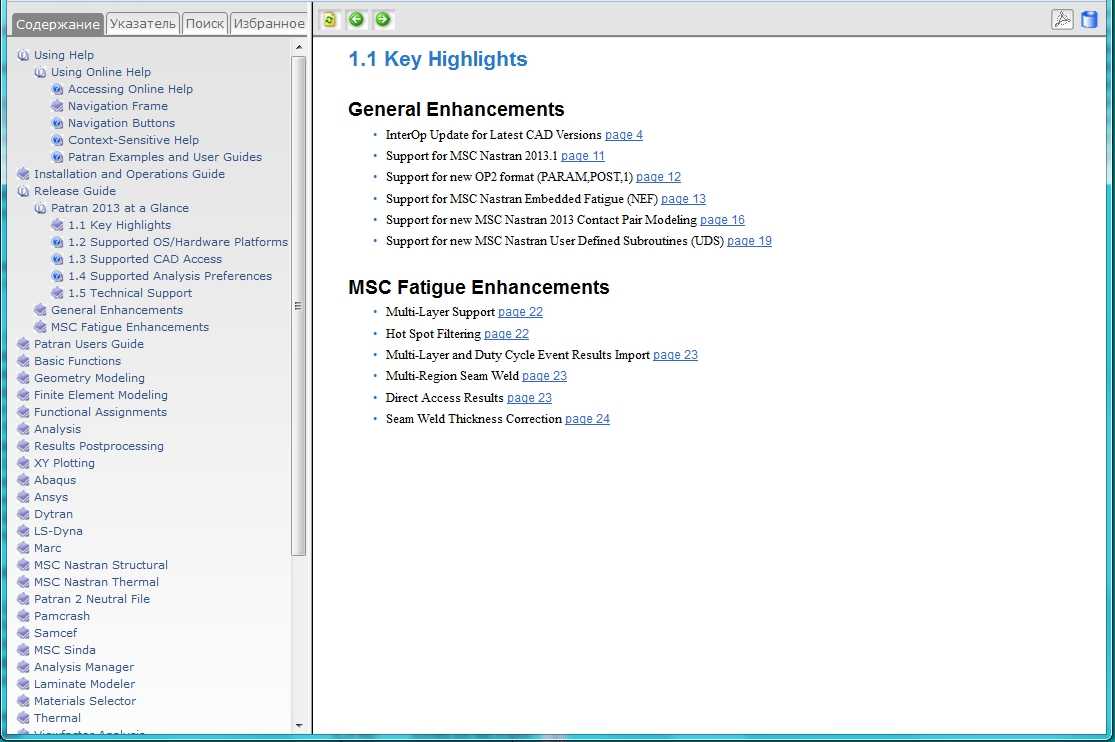
Task: Go back with the green left arrow
Action: [x=356, y=20]
